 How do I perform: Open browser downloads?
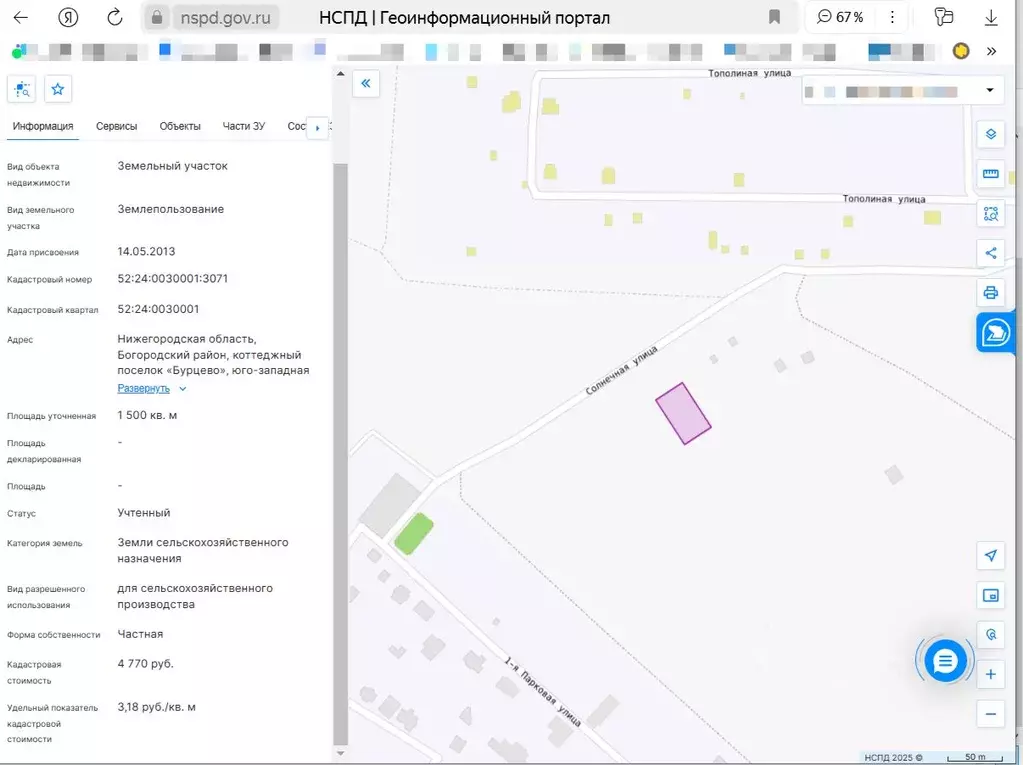pos(991,18)
